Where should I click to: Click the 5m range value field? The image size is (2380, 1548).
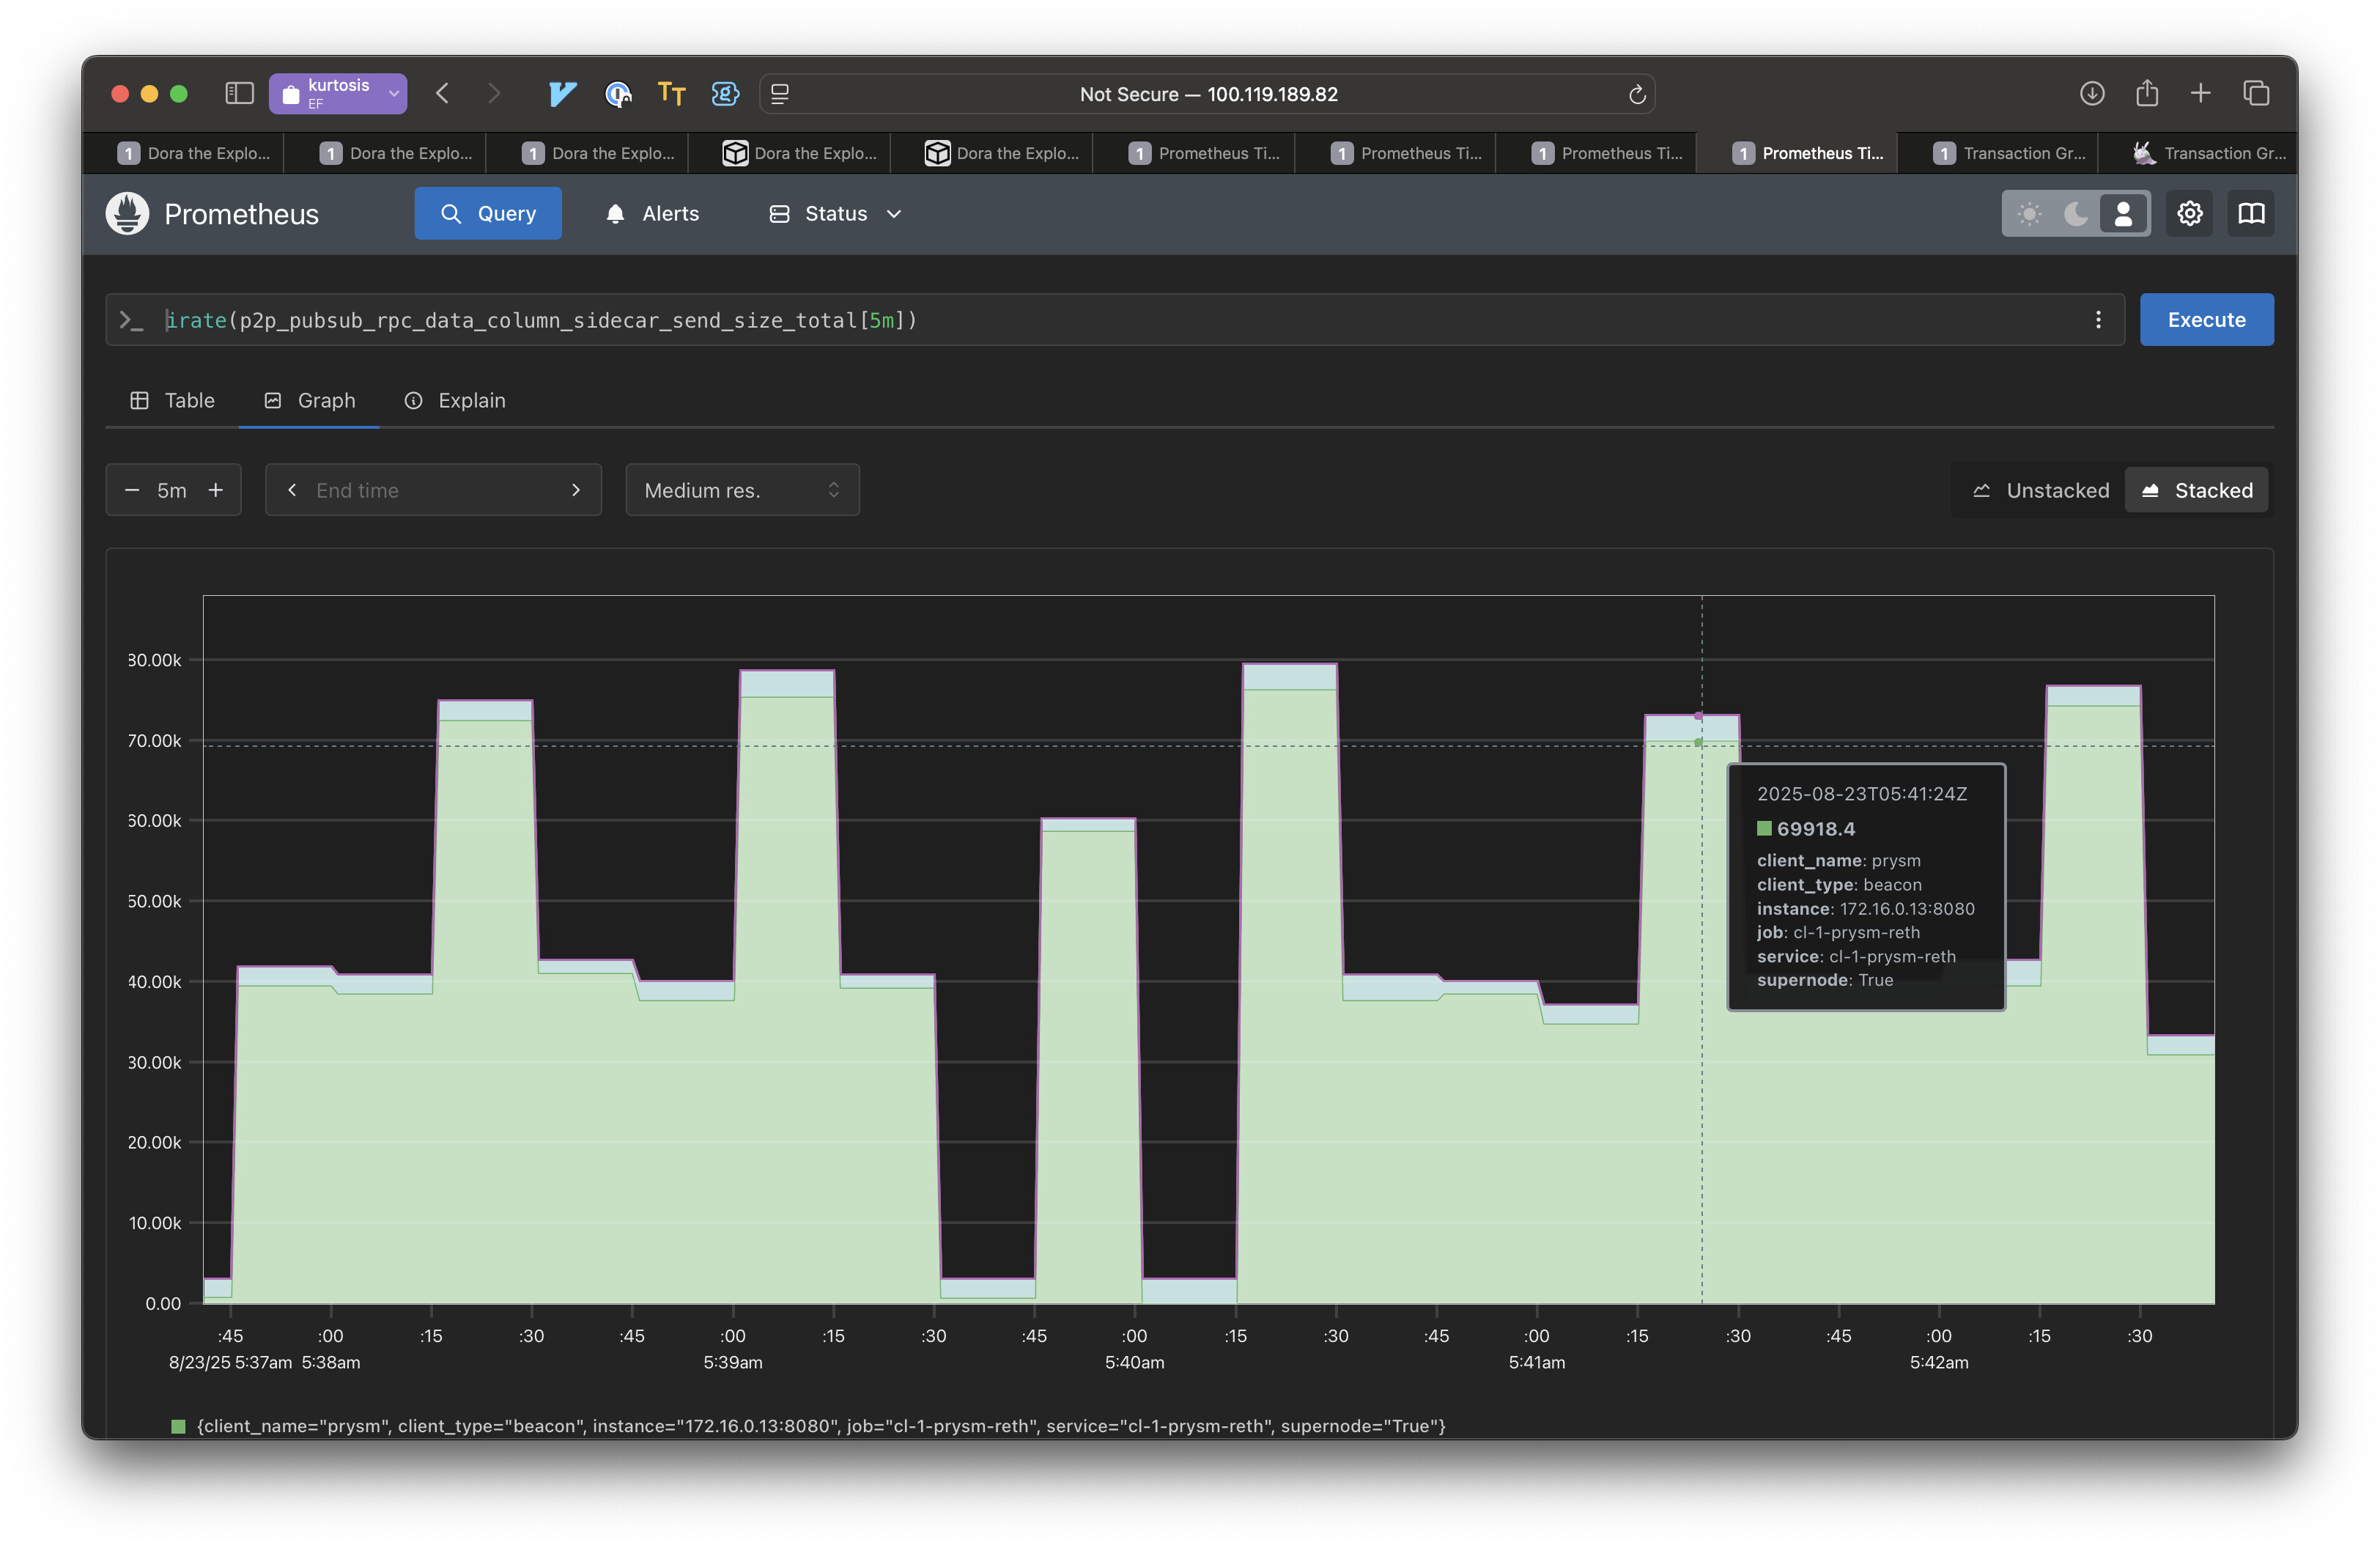click(x=172, y=490)
